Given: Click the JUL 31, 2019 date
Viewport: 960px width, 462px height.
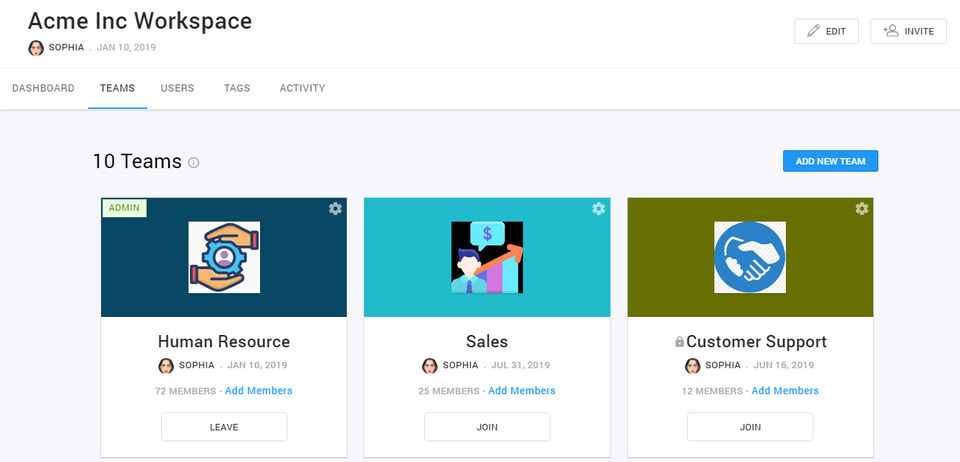Looking at the screenshot, I should pos(520,365).
